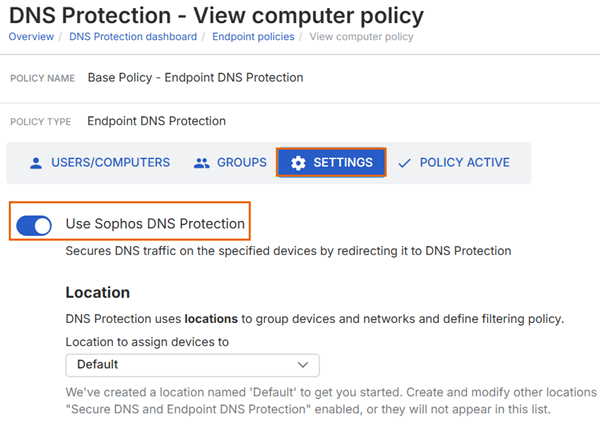Click the Location heading
This screenshot has height=431, width=600.
point(98,292)
